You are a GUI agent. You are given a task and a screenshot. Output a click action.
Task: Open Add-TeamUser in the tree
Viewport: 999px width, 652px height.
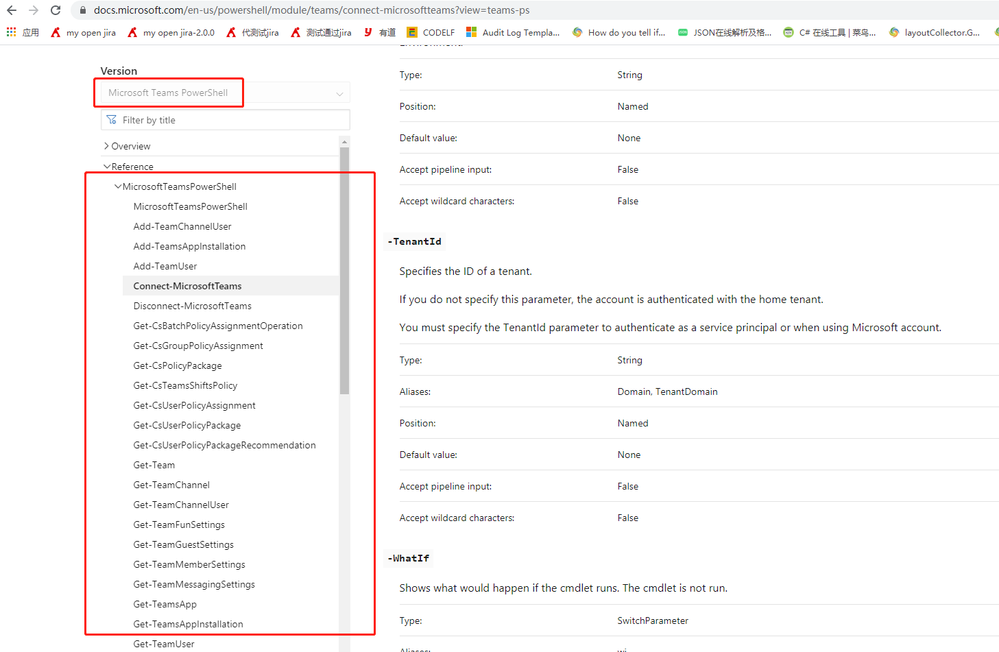tap(165, 266)
